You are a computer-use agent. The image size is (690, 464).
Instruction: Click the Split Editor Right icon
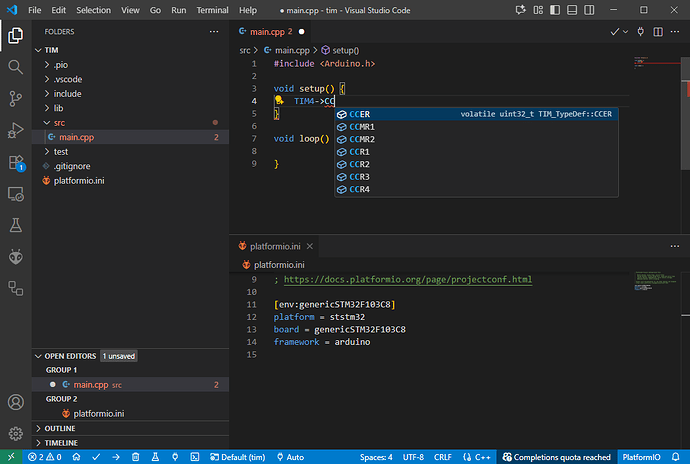tap(657, 32)
